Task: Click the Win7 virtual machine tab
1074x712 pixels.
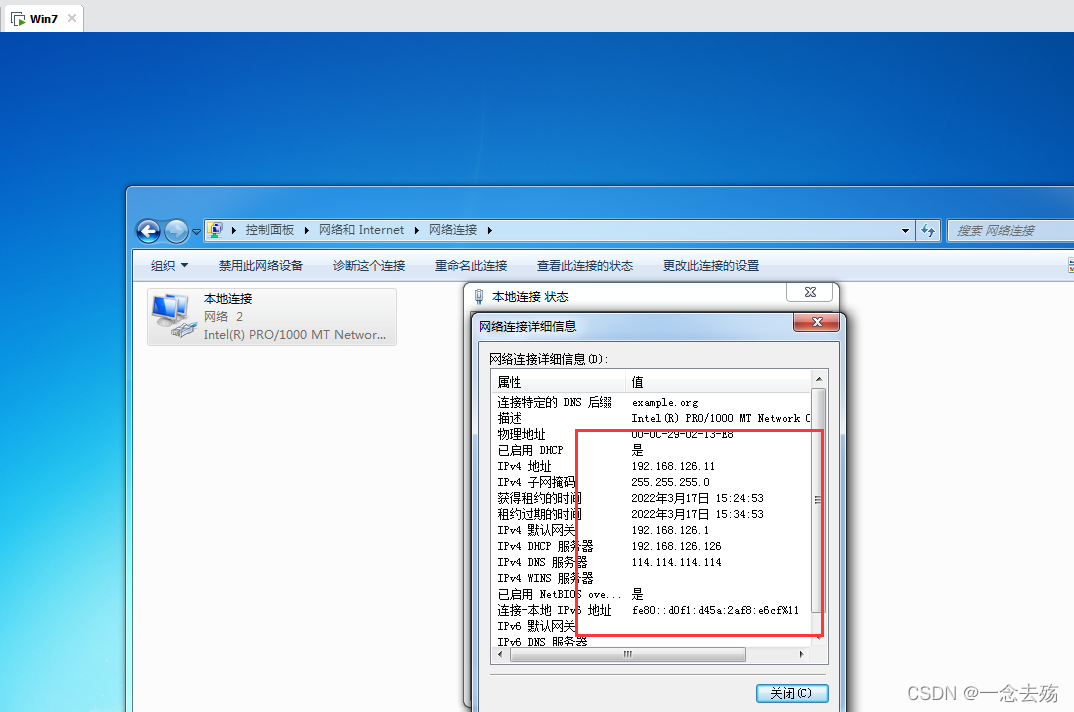Action: tap(44, 19)
